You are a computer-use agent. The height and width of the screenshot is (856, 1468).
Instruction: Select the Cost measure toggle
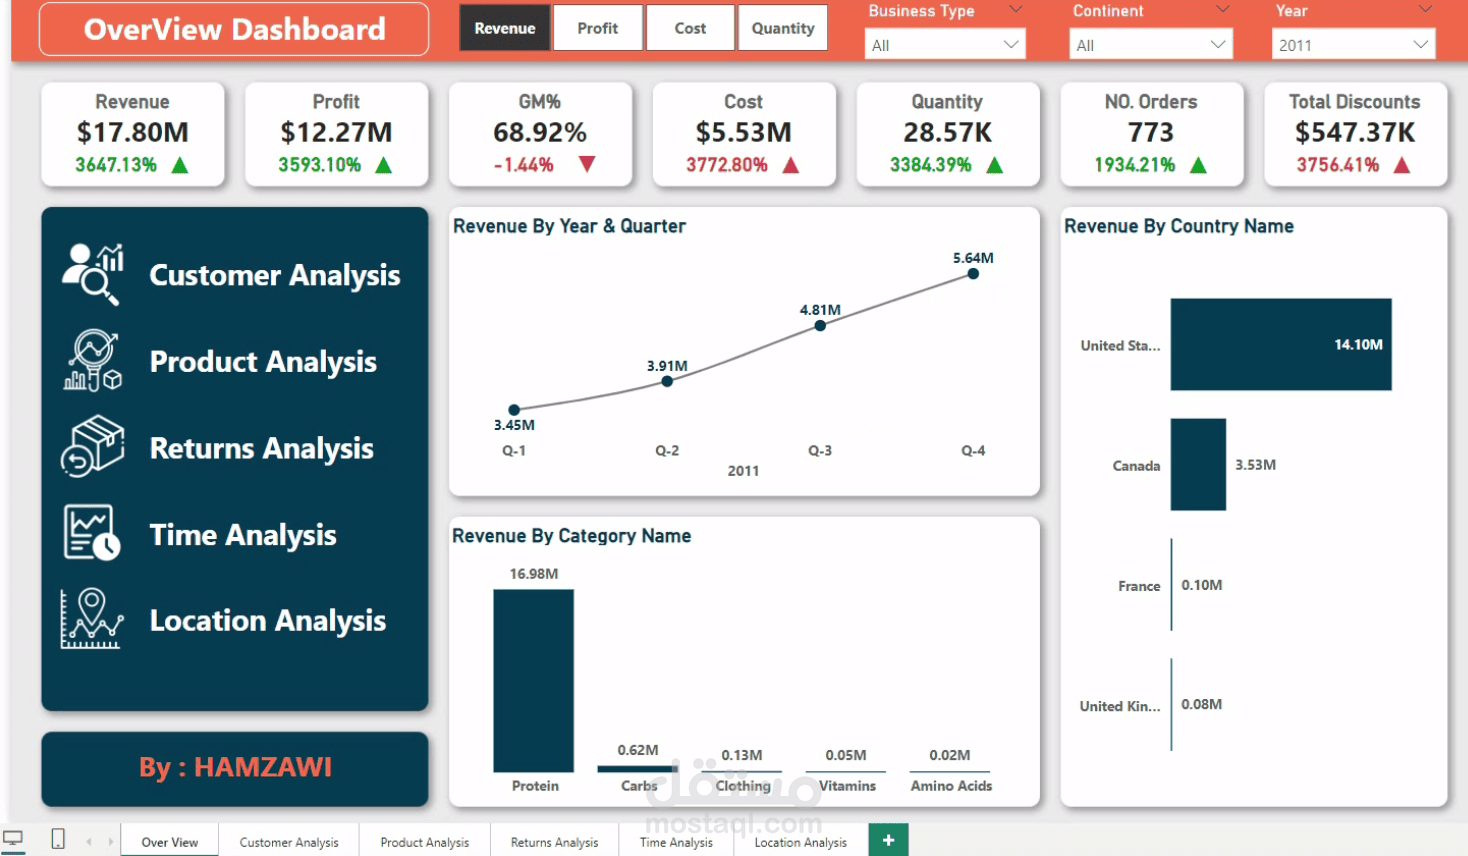(690, 28)
